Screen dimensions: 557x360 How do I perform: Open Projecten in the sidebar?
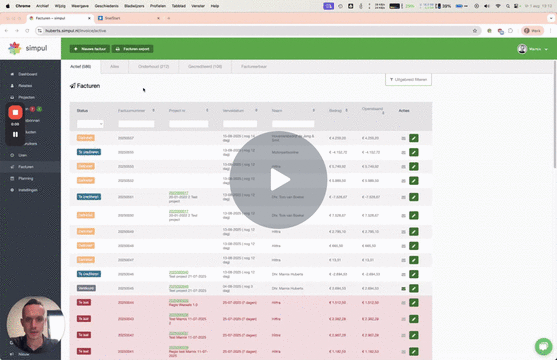(x=26, y=97)
